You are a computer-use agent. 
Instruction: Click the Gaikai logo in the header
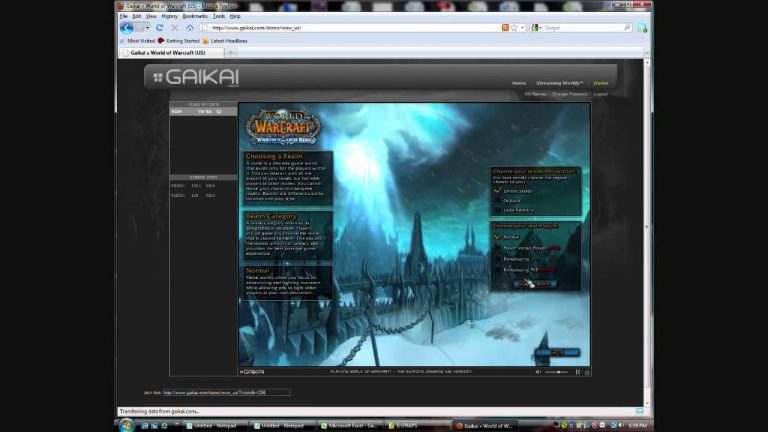(x=196, y=77)
